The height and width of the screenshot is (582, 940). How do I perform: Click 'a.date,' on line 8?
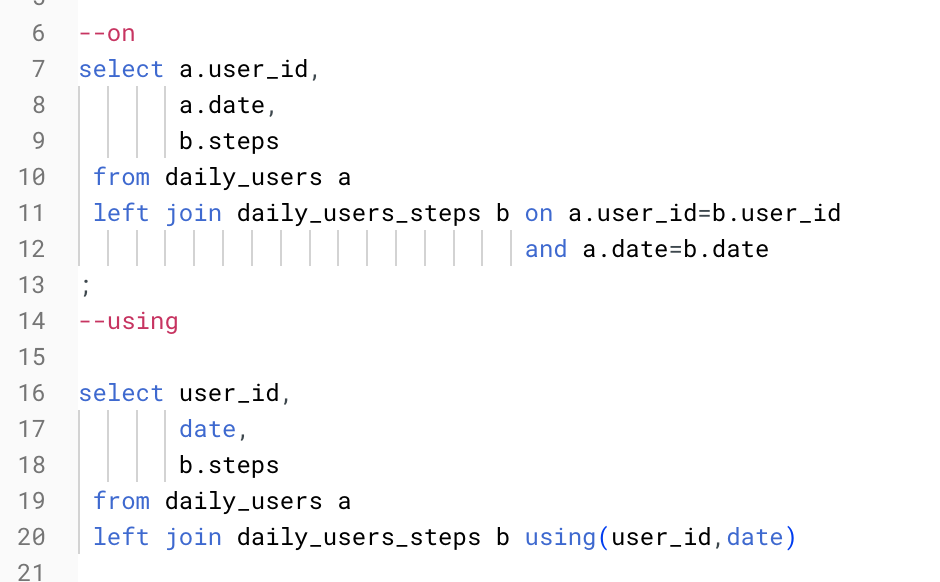[x=228, y=105]
